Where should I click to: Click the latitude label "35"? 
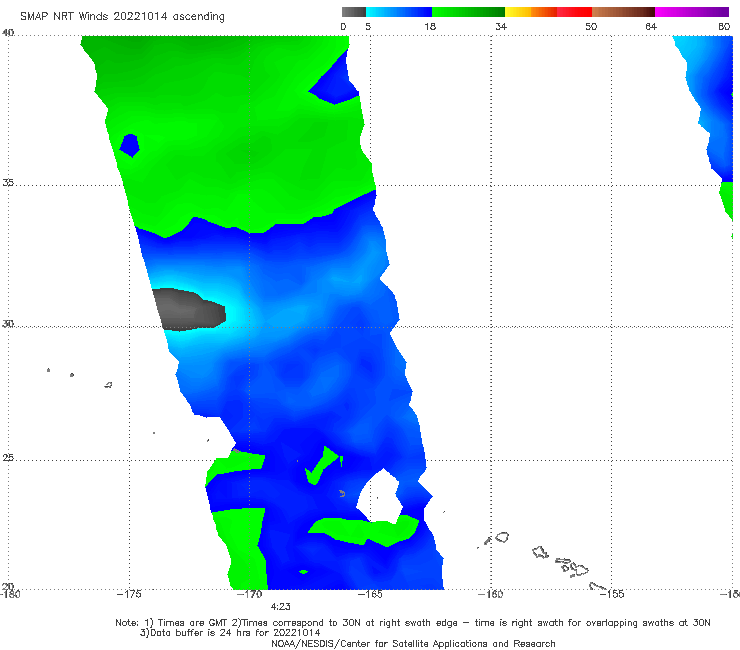point(8,183)
